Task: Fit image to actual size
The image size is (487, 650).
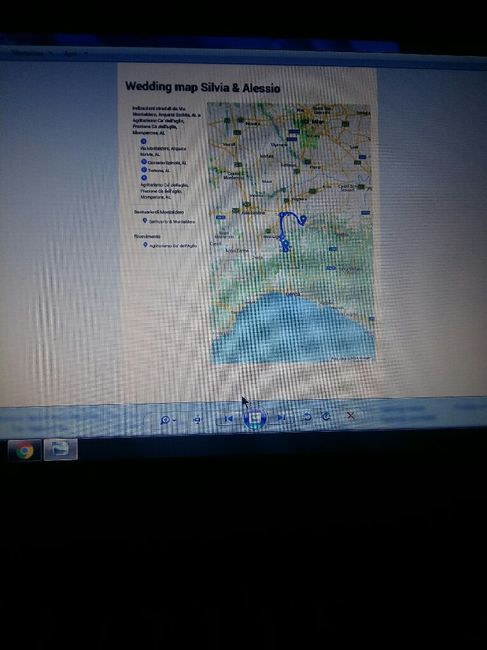Action: pos(198,420)
